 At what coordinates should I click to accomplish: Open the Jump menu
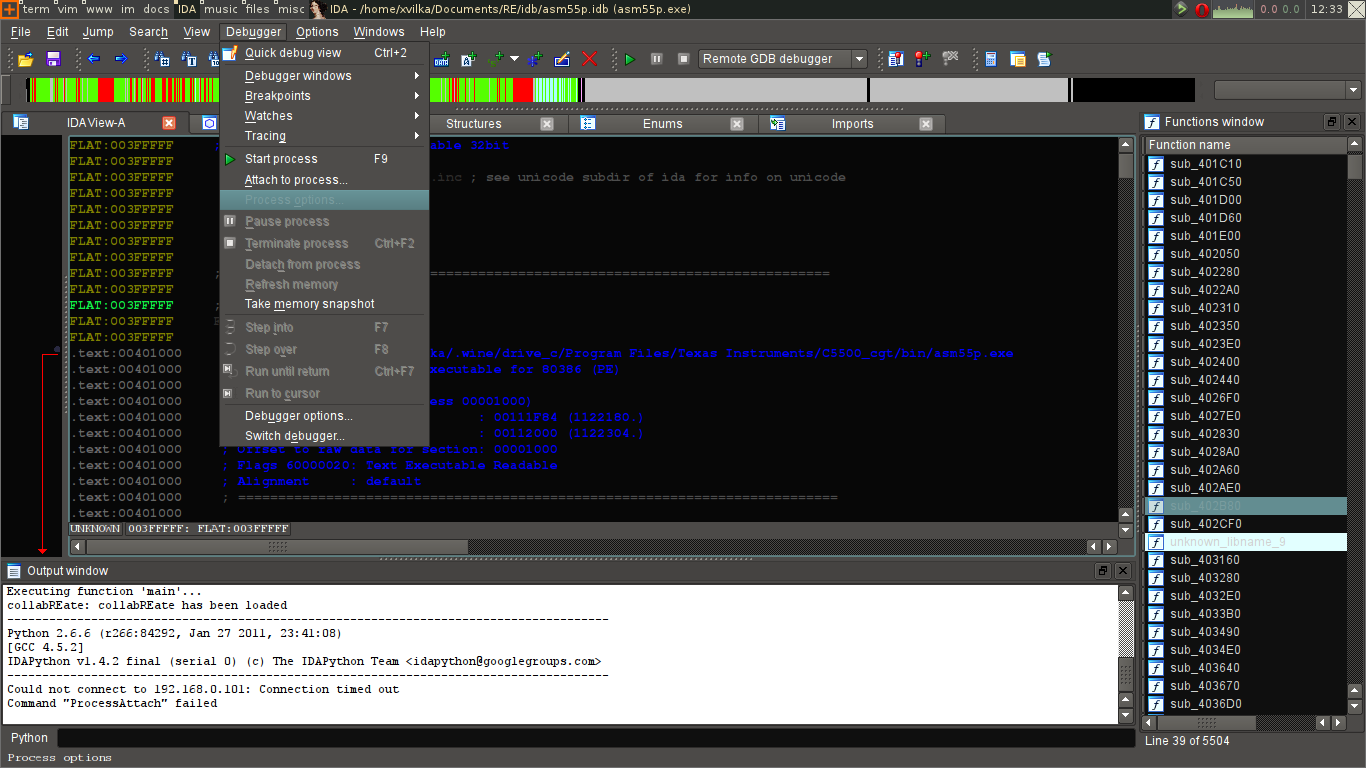click(x=98, y=32)
